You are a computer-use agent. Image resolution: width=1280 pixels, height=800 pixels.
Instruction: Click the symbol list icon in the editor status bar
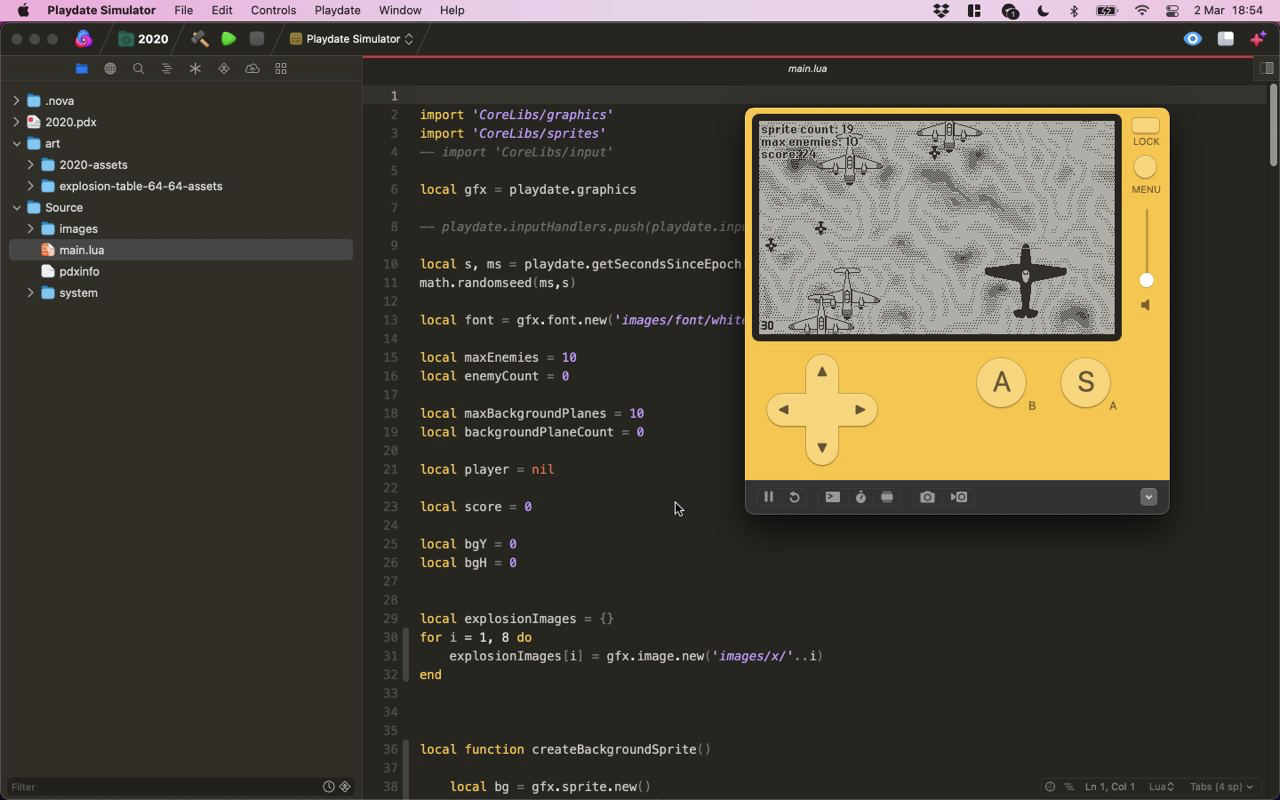[x=1069, y=787]
